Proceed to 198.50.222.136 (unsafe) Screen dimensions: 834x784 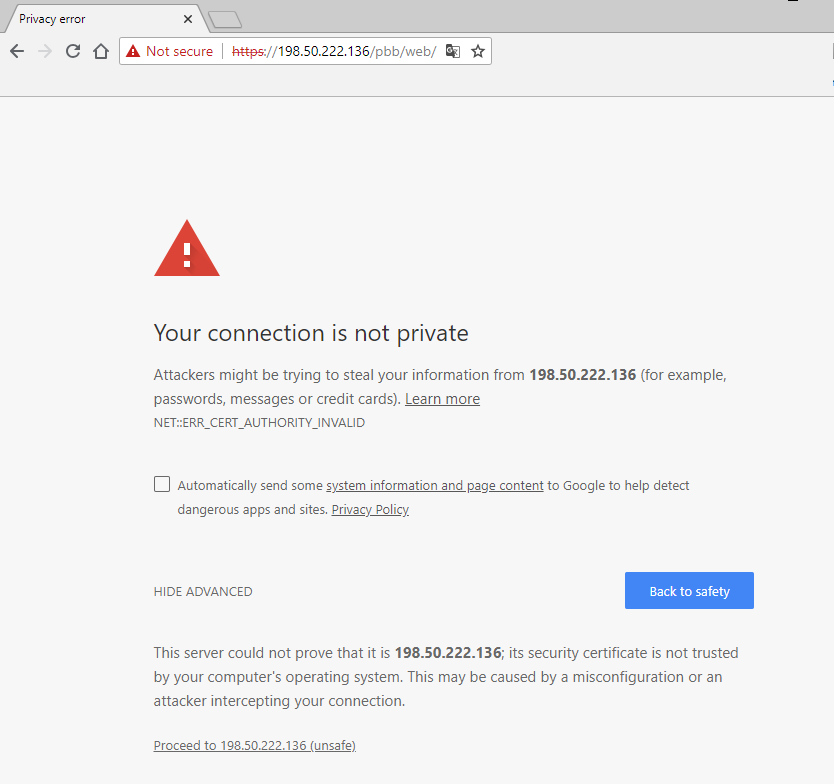(x=254, y=746)
